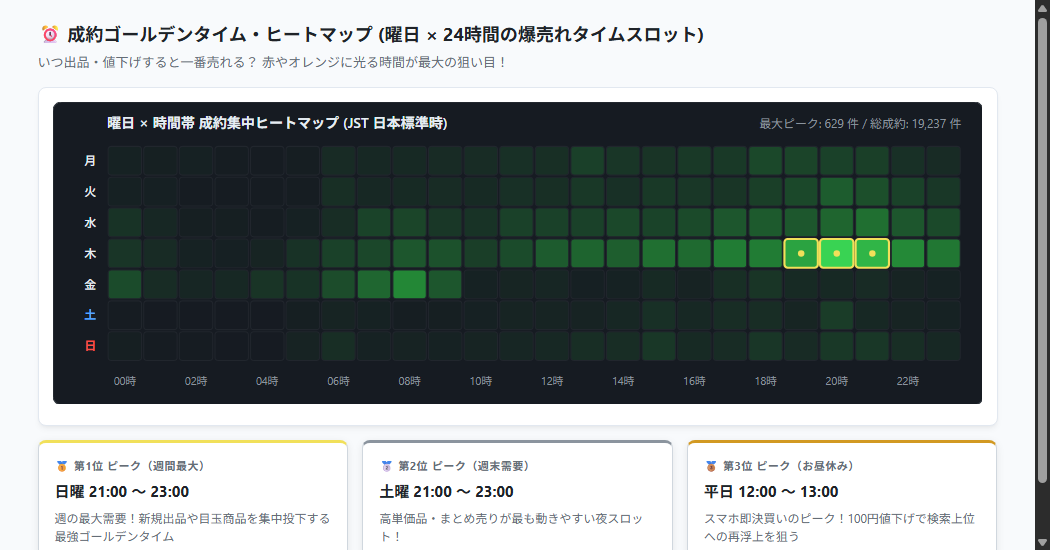
Task: Click the 16時 hour axis label
Action: 694,381
